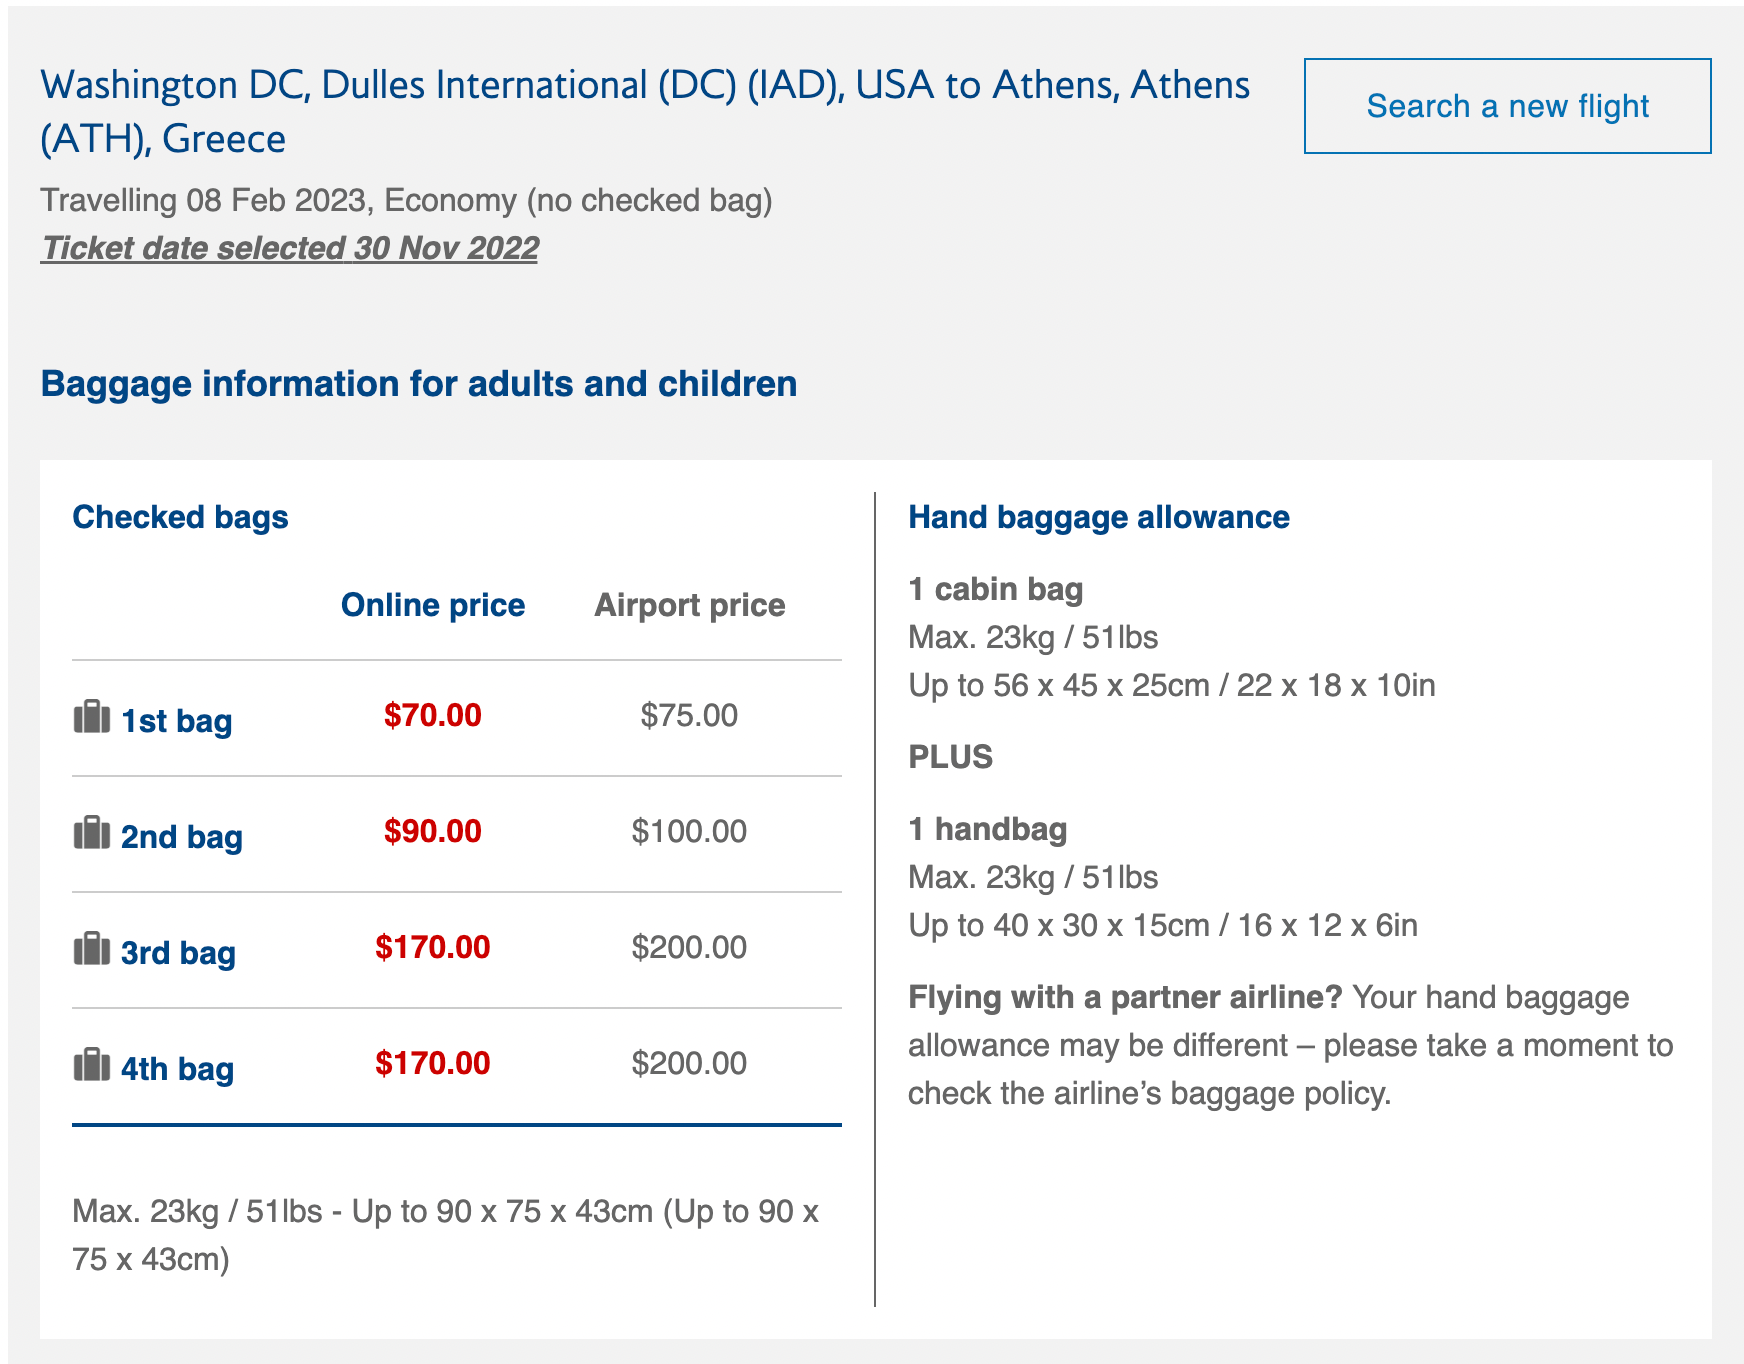Open the Ticket date selected 30 Nov 2022 link

pos(290,248)
